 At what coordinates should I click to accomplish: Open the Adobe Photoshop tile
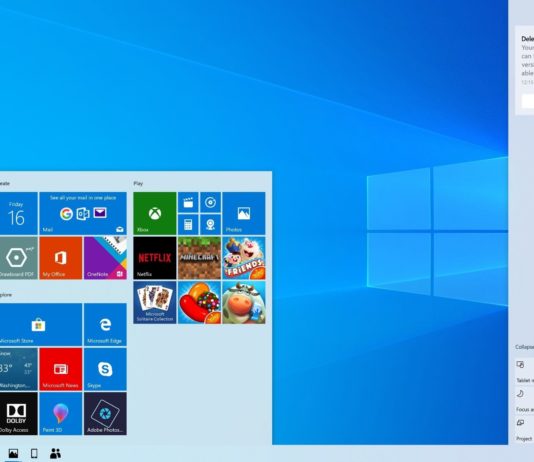coord(105,414)
